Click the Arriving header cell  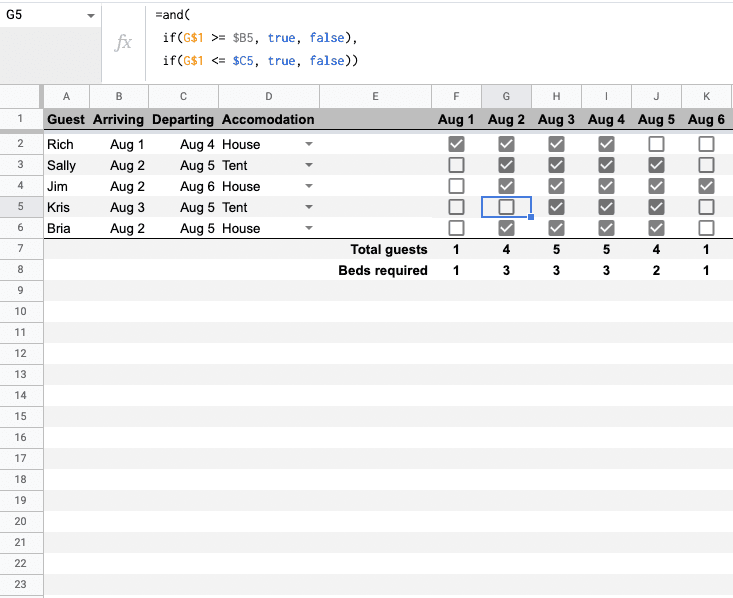tap(119, 119)
